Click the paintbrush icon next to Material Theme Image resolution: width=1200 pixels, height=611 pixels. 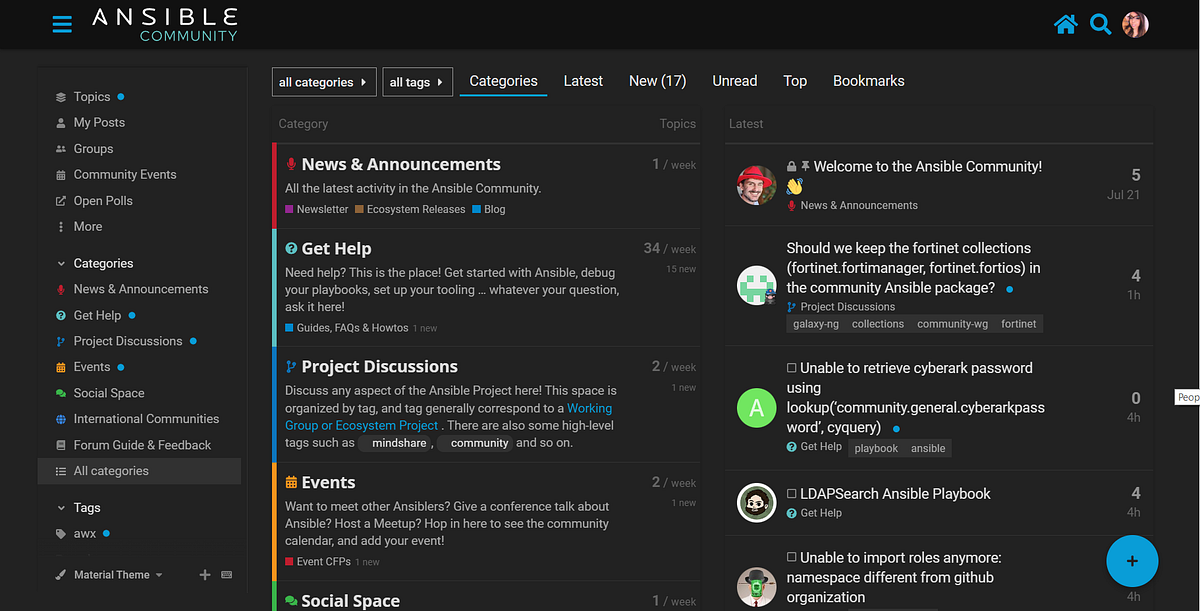[62, 574]
